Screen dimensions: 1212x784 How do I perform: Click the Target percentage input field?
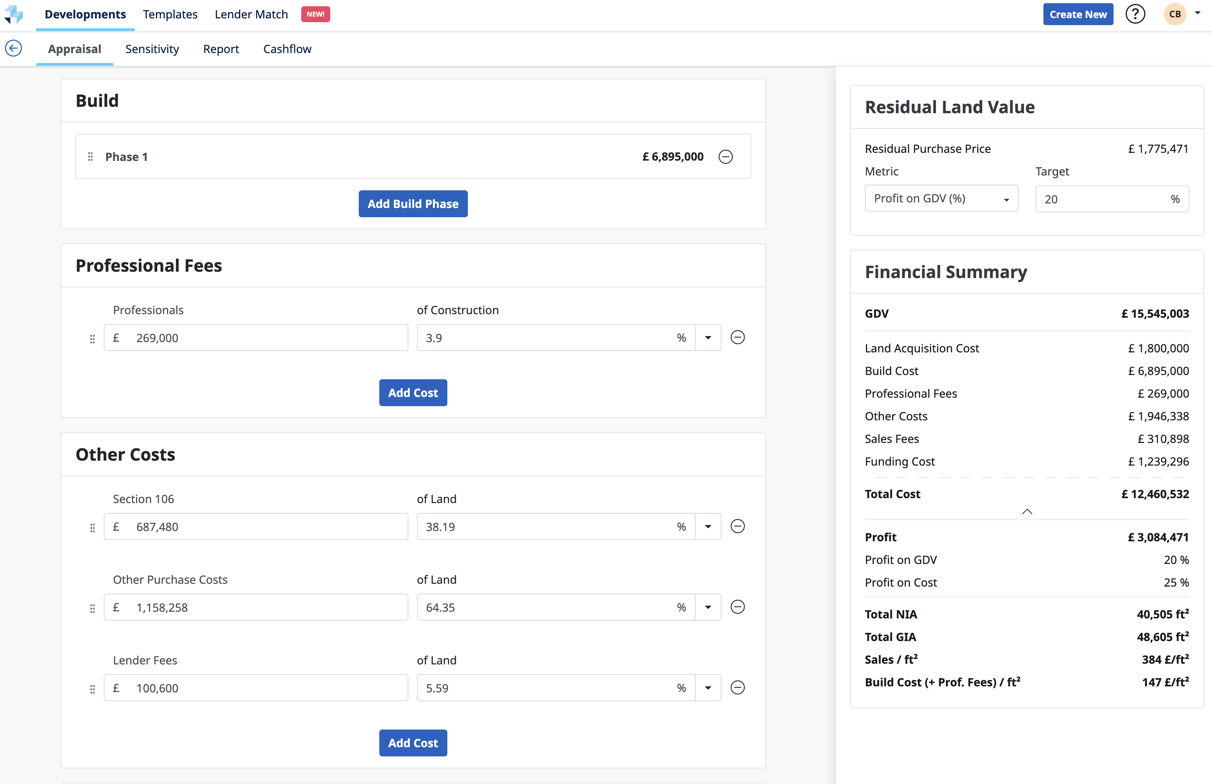[1101, 199]
